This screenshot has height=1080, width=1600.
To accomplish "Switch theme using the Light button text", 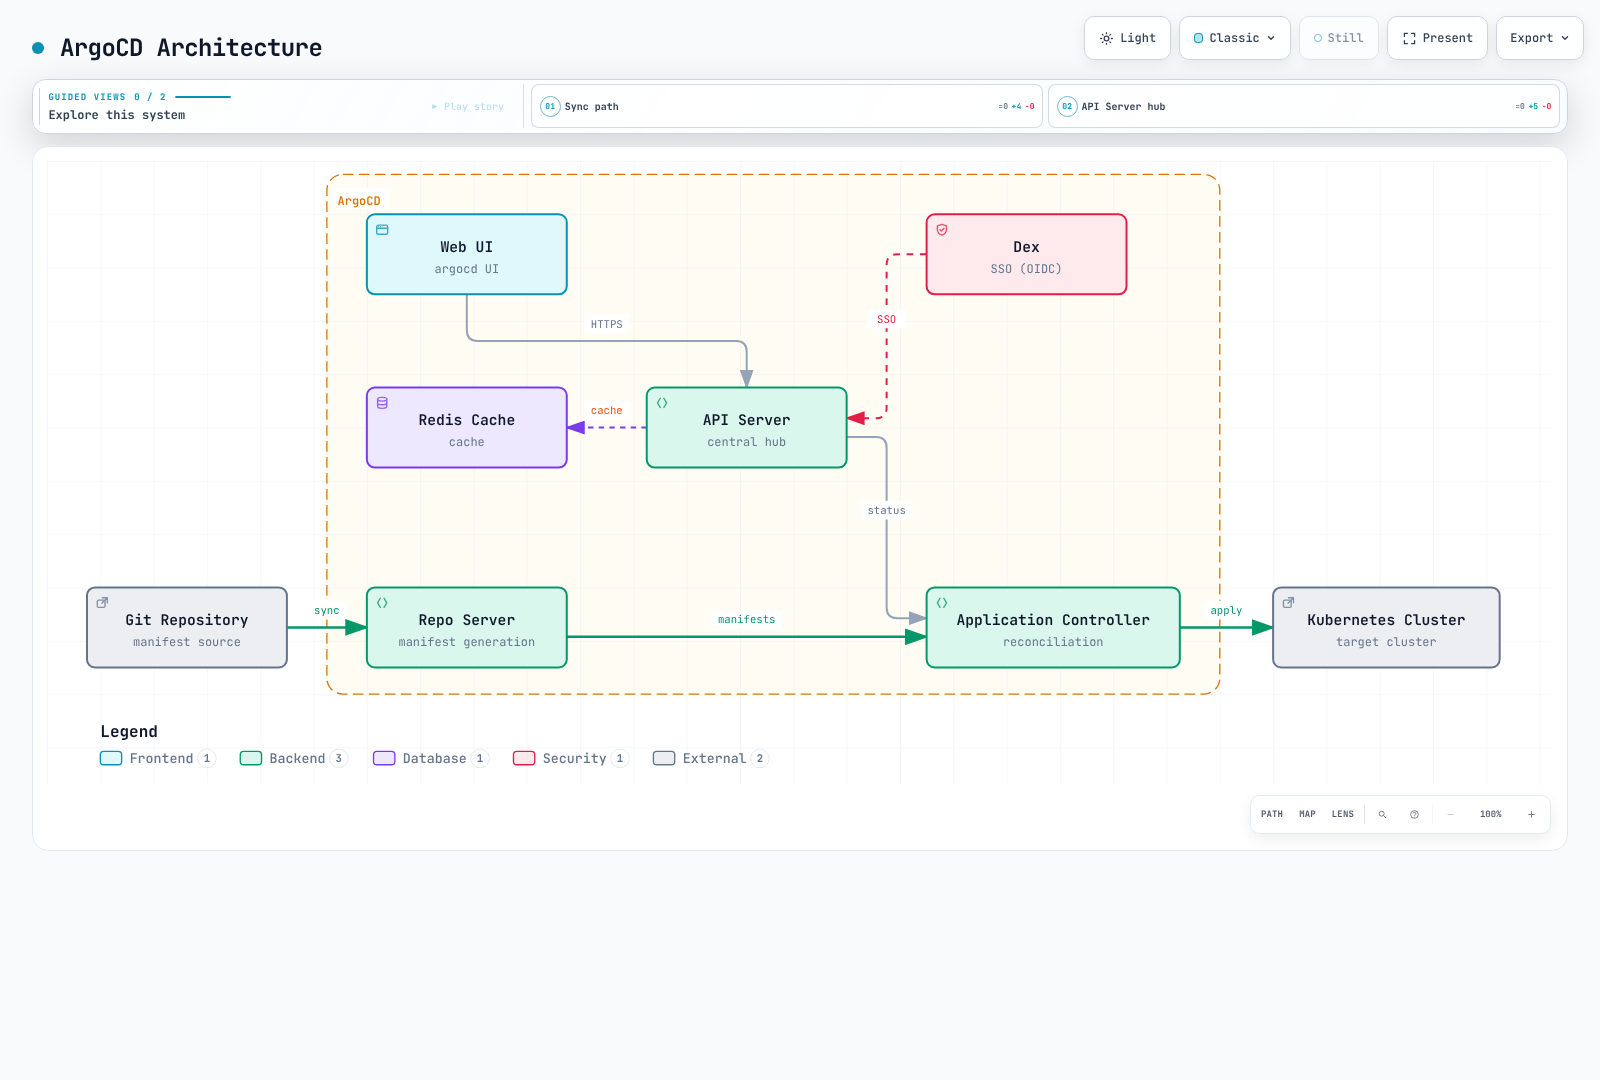I will point(1138,38).
